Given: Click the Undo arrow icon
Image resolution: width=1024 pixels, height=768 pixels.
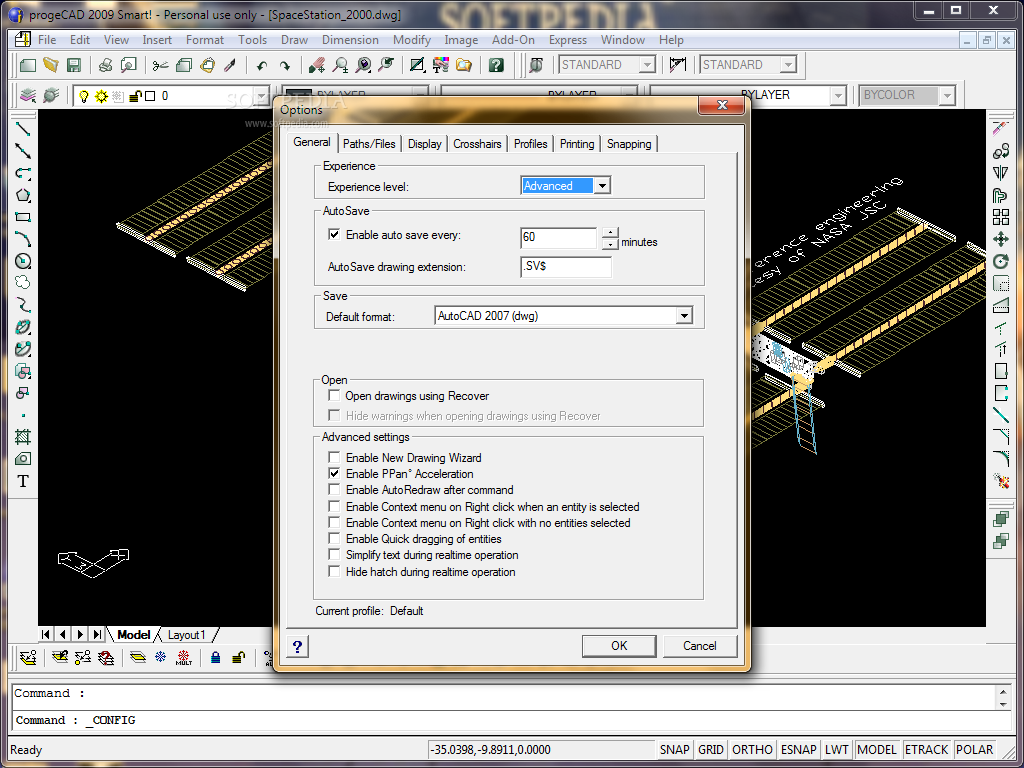Looking at the screenshot, I should pyautogui.click(x=262, y=65).
